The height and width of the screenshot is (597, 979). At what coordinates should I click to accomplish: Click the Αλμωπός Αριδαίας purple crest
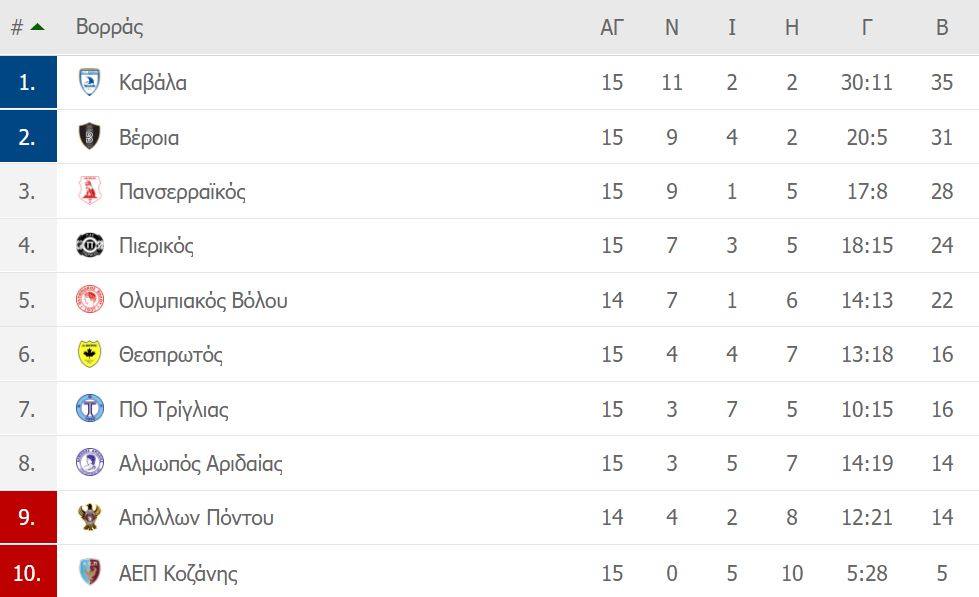pyautogui.click(x=89, y=463)
